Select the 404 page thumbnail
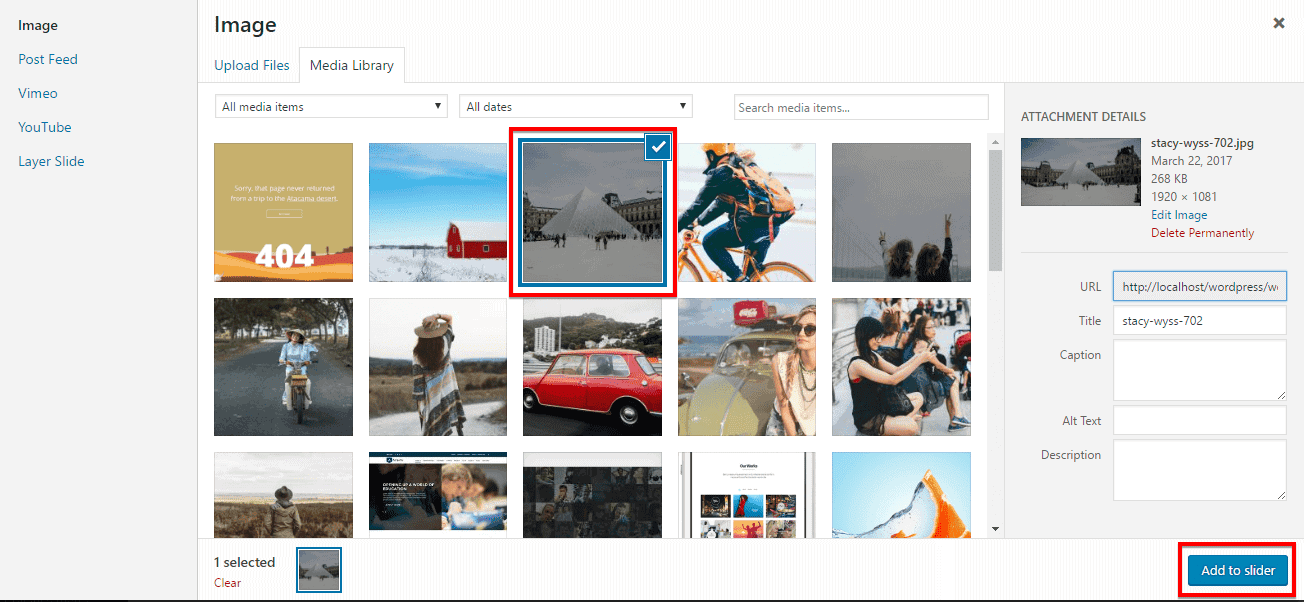 283,212
